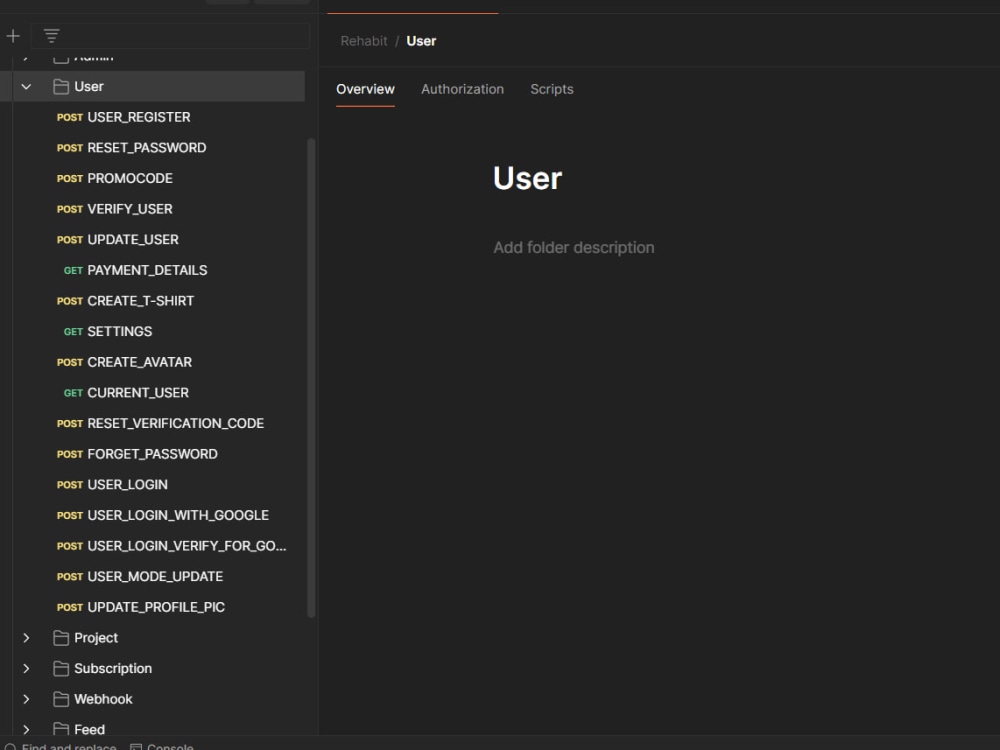
Task: Expand the Project folder chevron
Action: 26,638
